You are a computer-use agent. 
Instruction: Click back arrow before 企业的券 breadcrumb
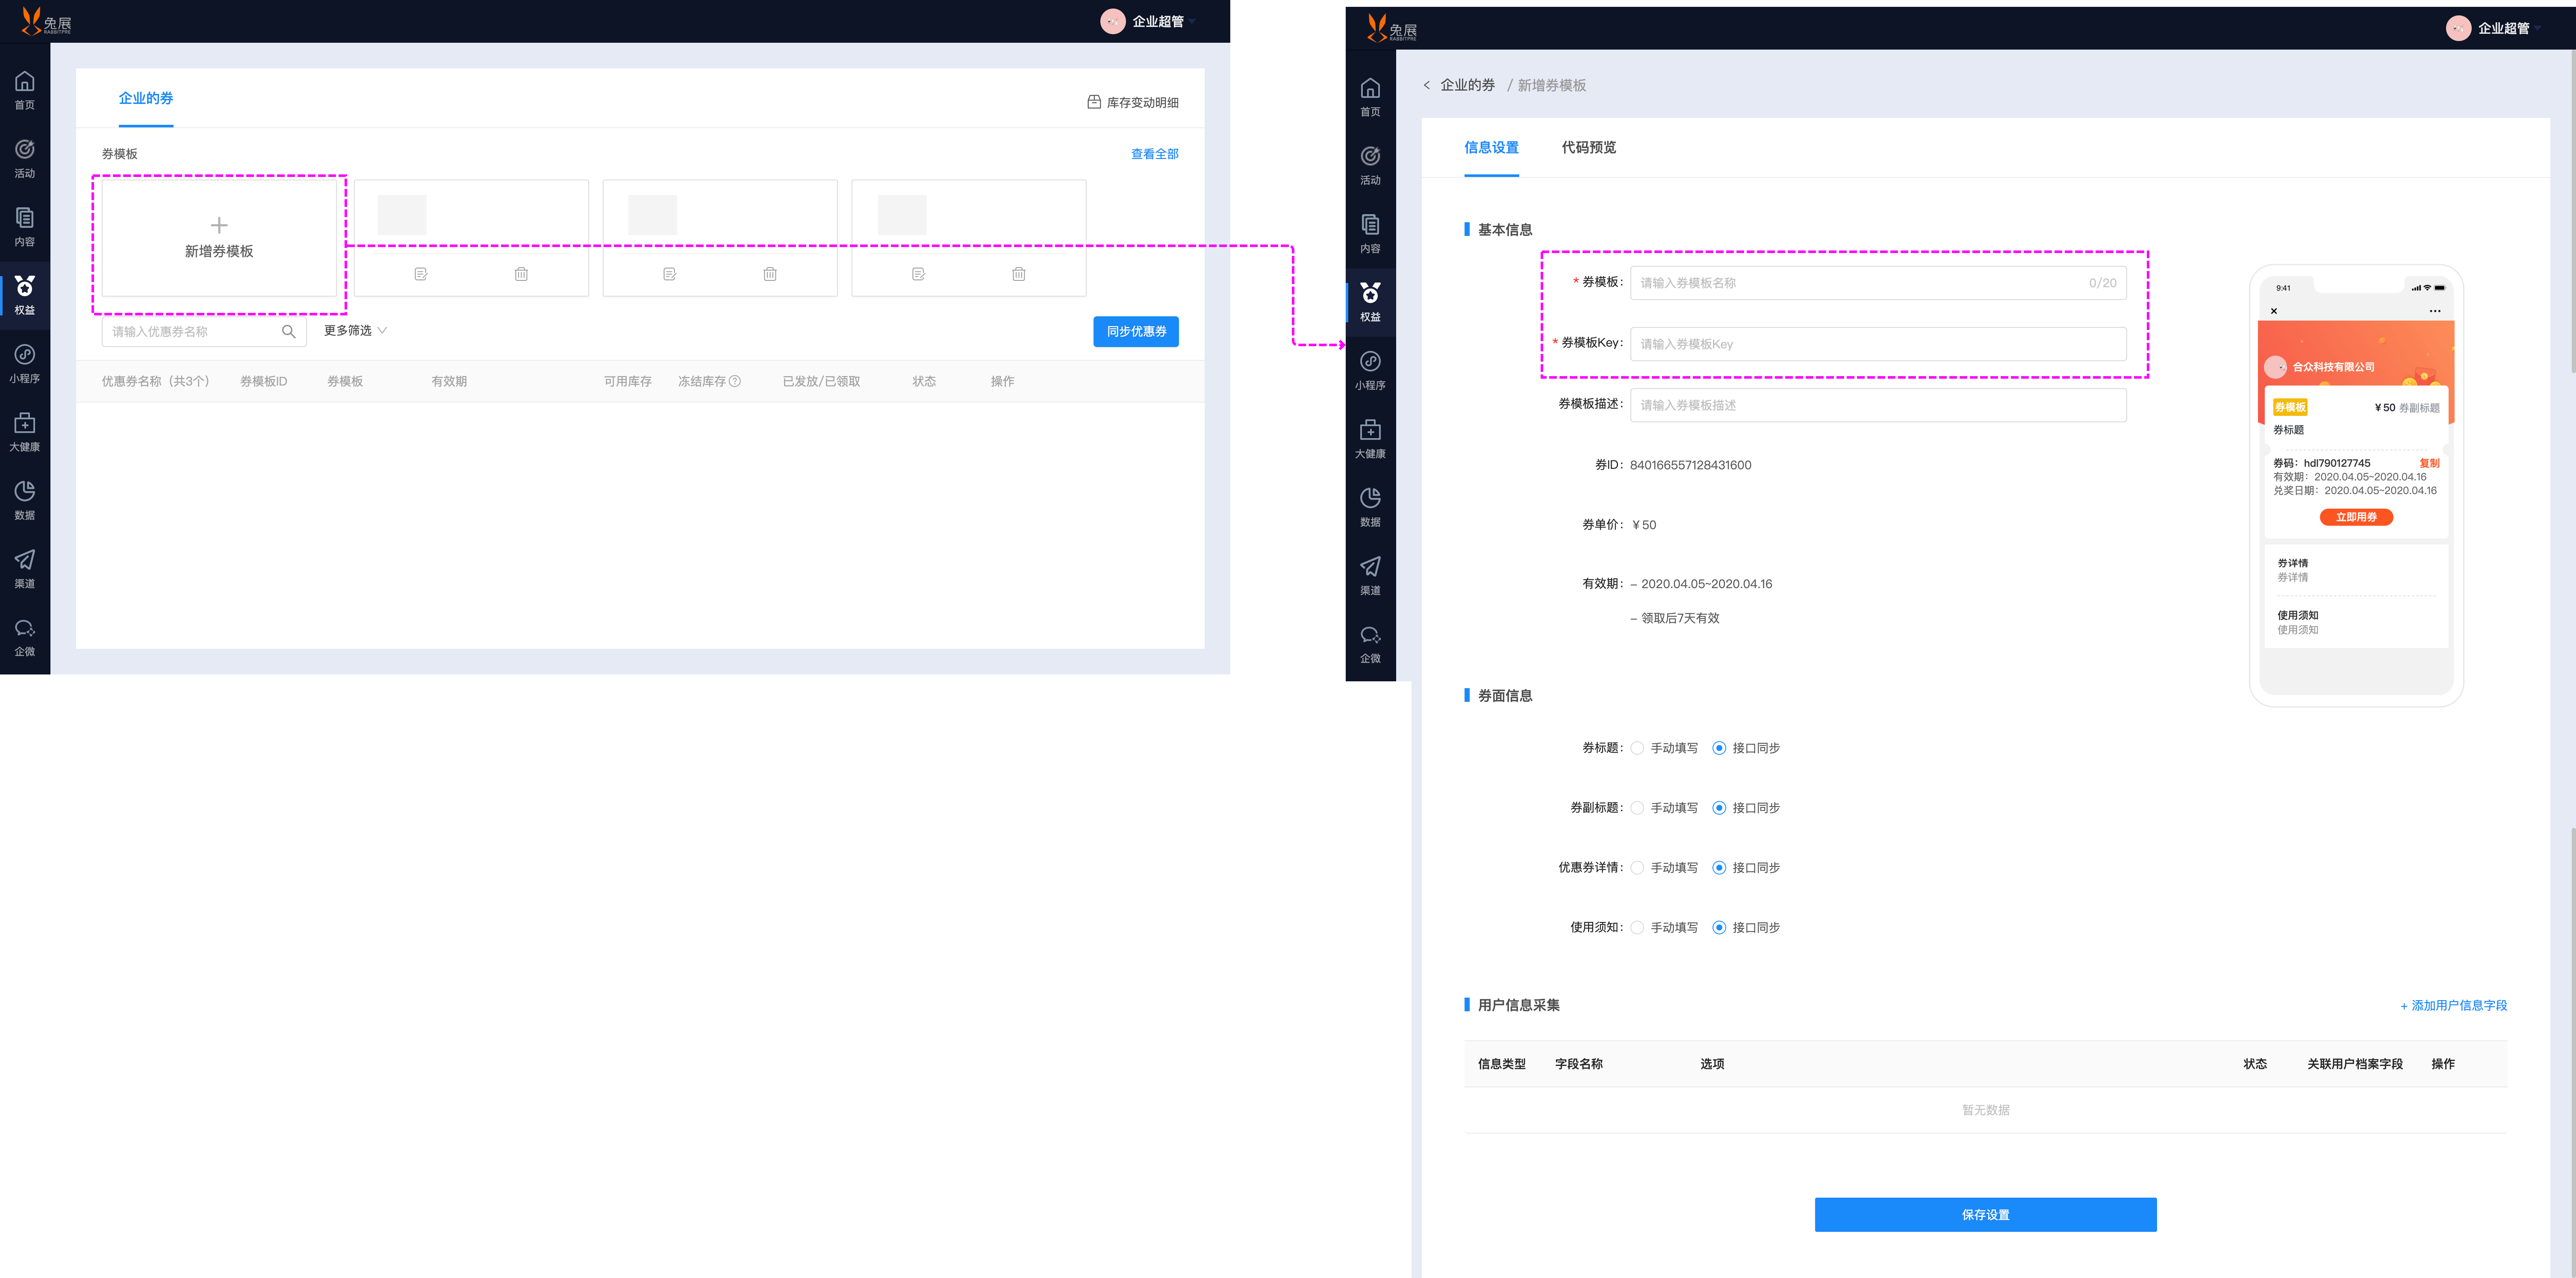point(1426,86)
